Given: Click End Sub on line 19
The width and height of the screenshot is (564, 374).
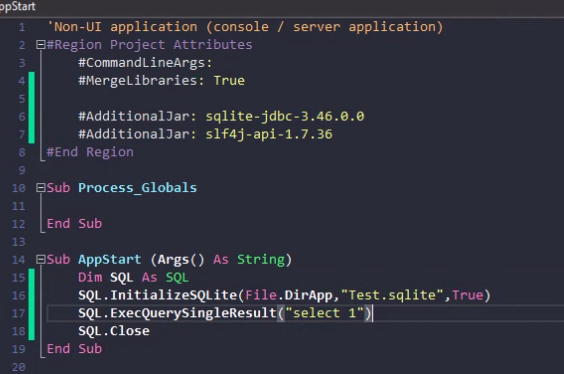Looking at the screenshot, I should [x=74, y=349].
